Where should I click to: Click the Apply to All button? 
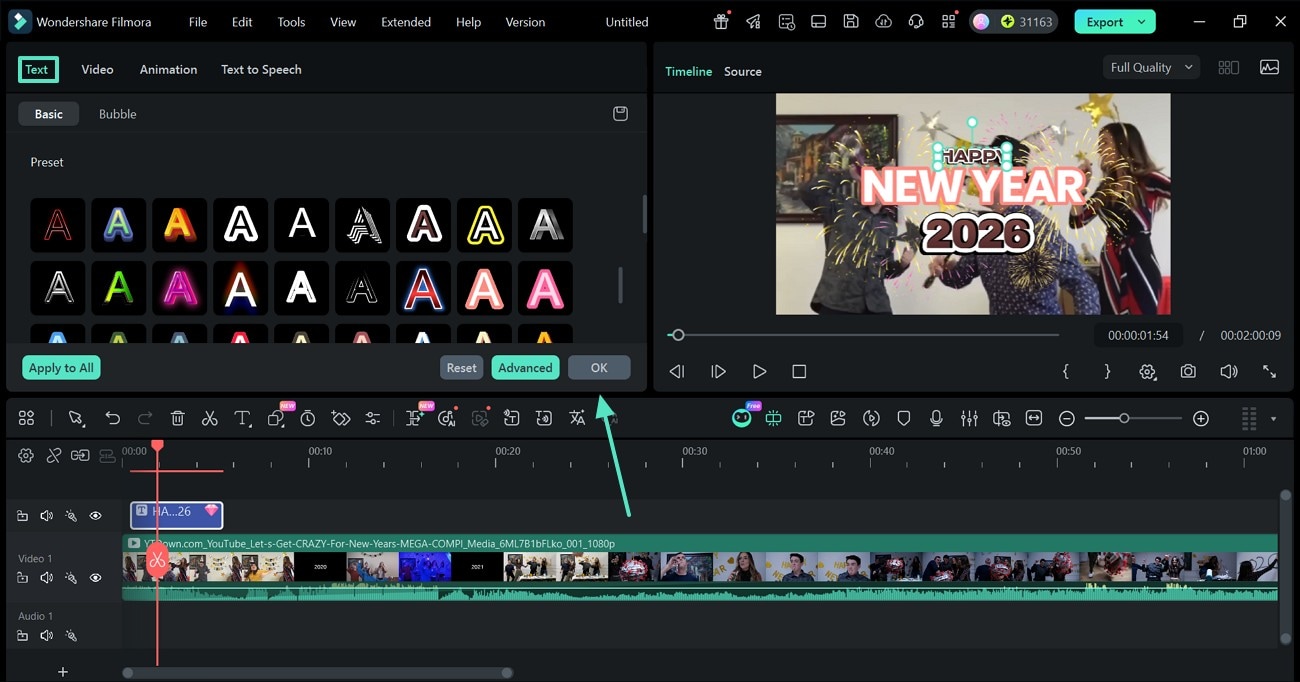pyautogui.click(x=61, y=367)
